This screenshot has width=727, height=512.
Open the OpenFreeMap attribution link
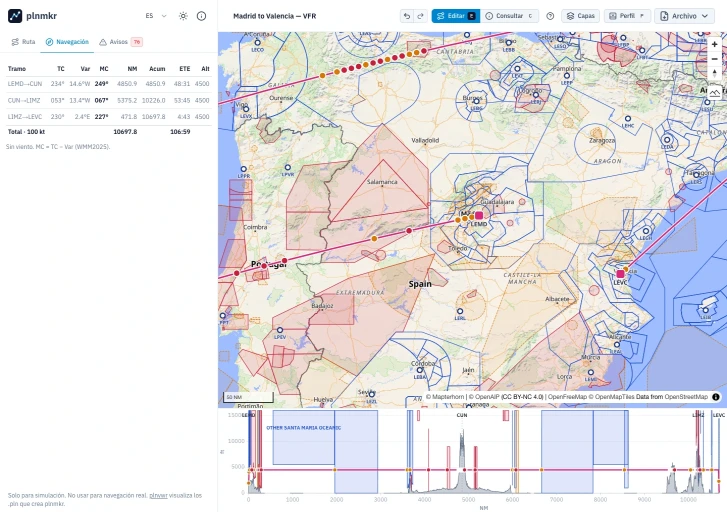tap(567, 397)
